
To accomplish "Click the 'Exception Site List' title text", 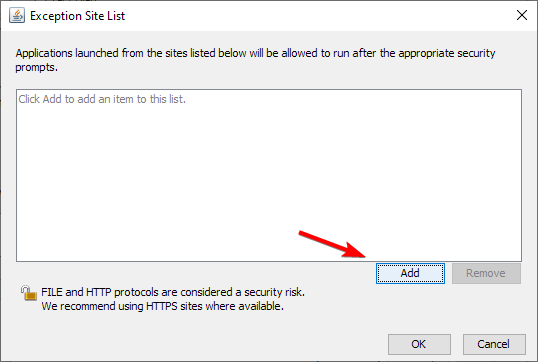I will pos(78,16).
